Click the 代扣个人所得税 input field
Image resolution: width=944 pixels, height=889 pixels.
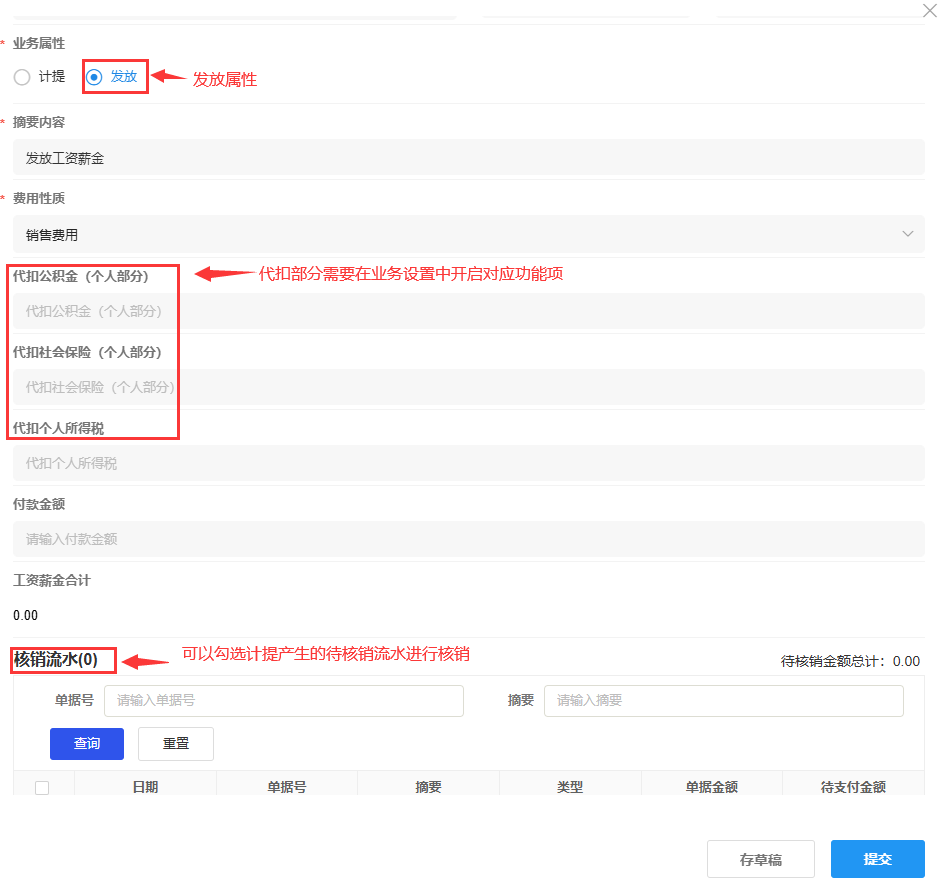tap(468, 463)
